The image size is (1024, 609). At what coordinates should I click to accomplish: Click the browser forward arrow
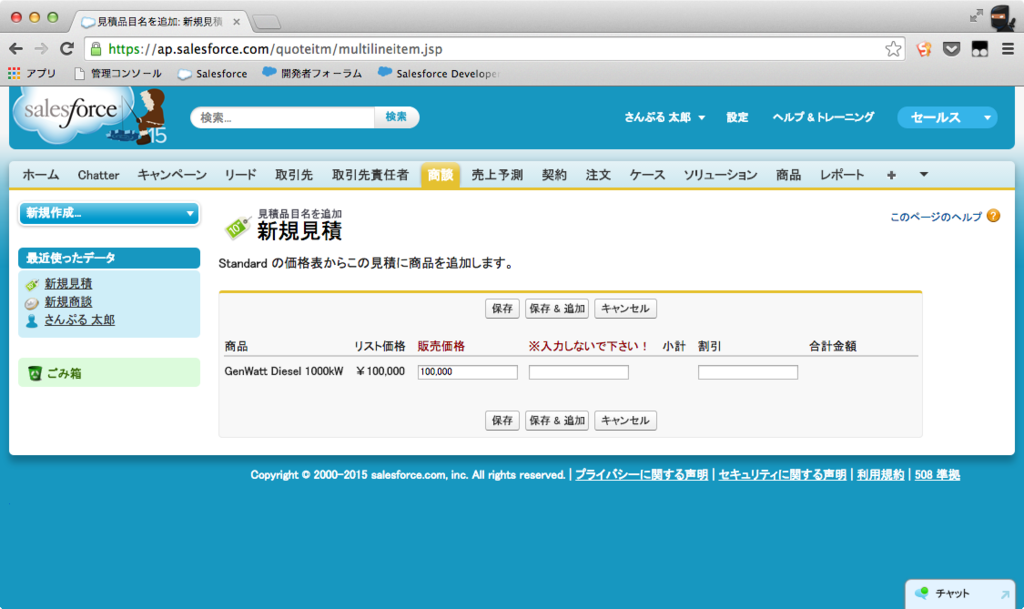(x=41, y=49)
